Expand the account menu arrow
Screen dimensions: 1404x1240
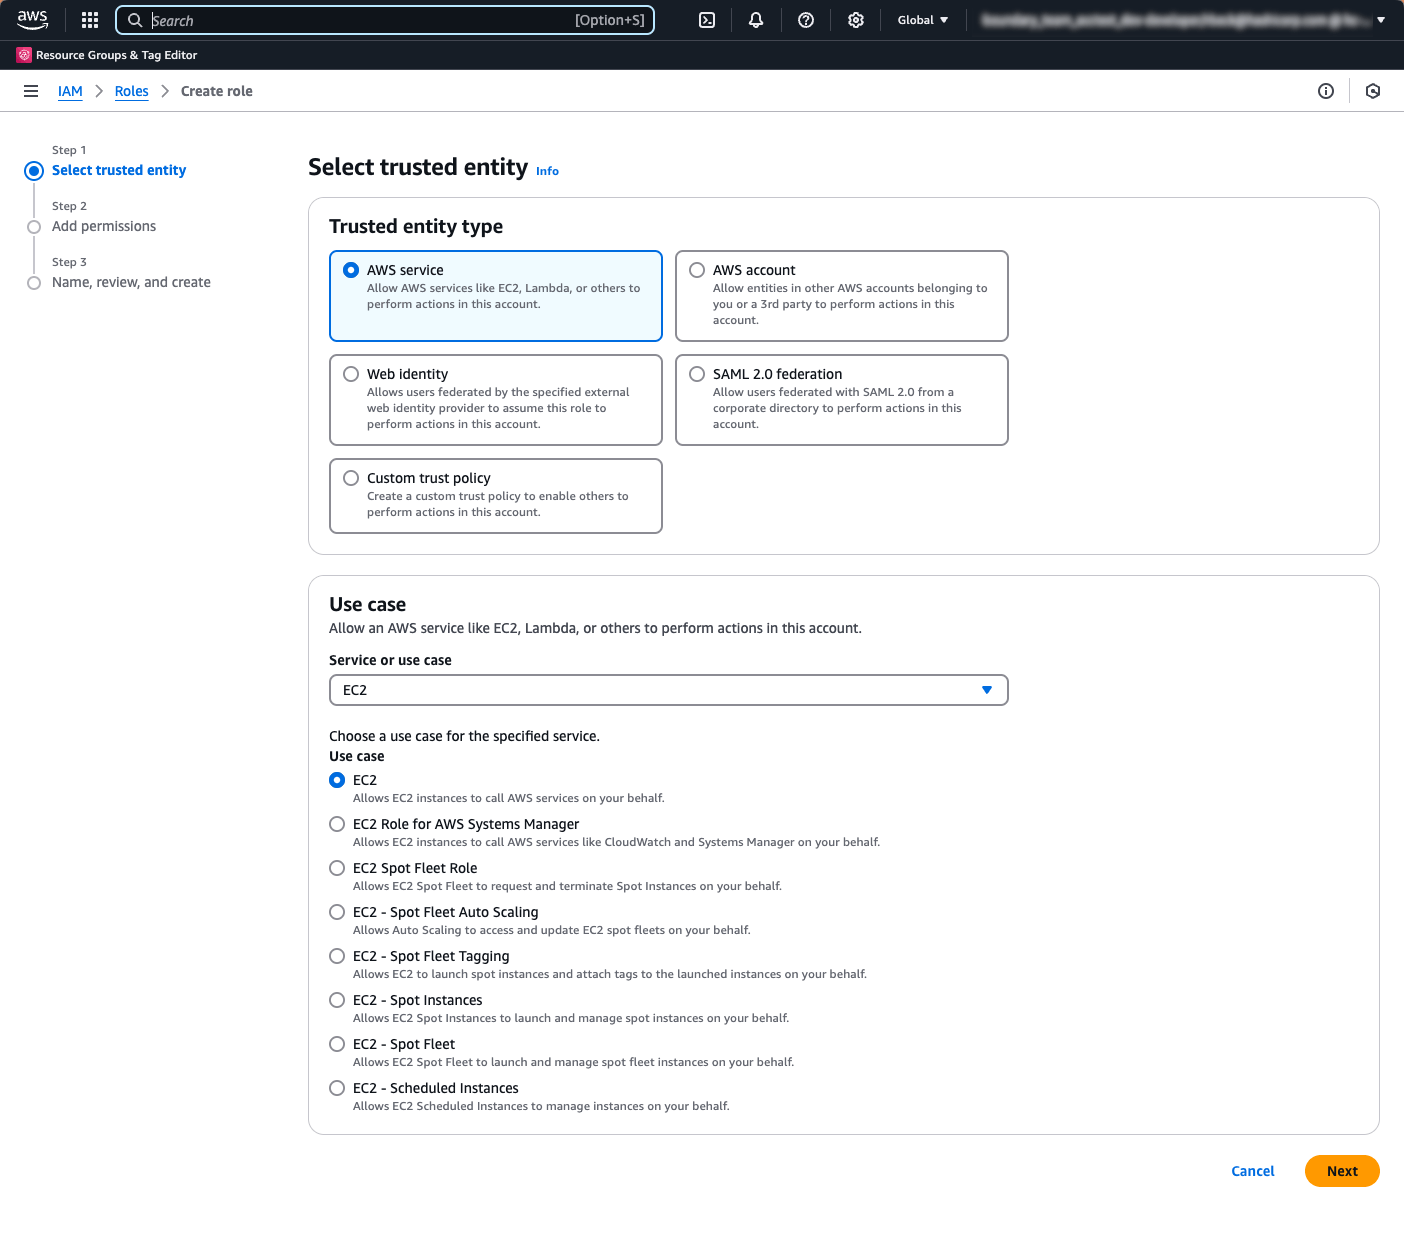1381,20
